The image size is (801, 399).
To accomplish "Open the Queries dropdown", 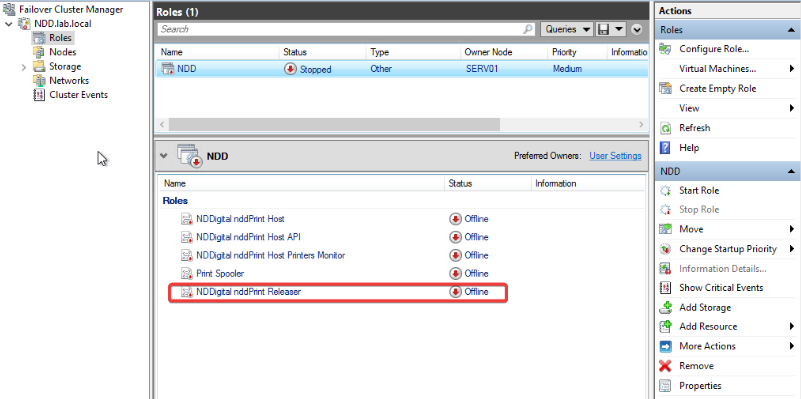I will pyautogui.click(x=567, y=30).
